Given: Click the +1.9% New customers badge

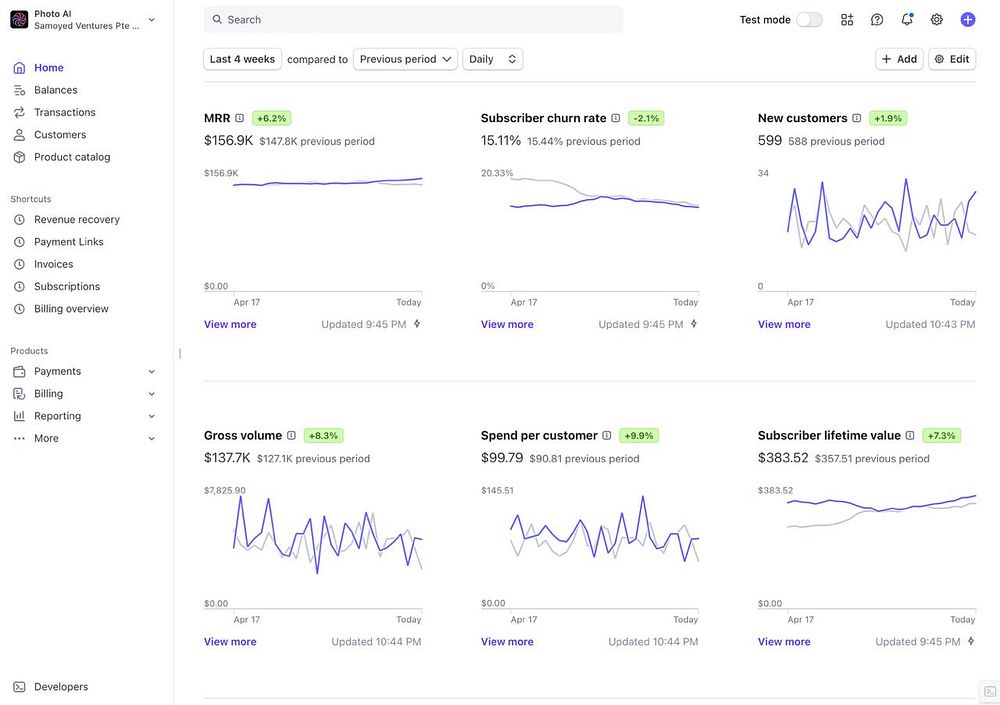Looking at the screenshot, I should coord(888,118).
